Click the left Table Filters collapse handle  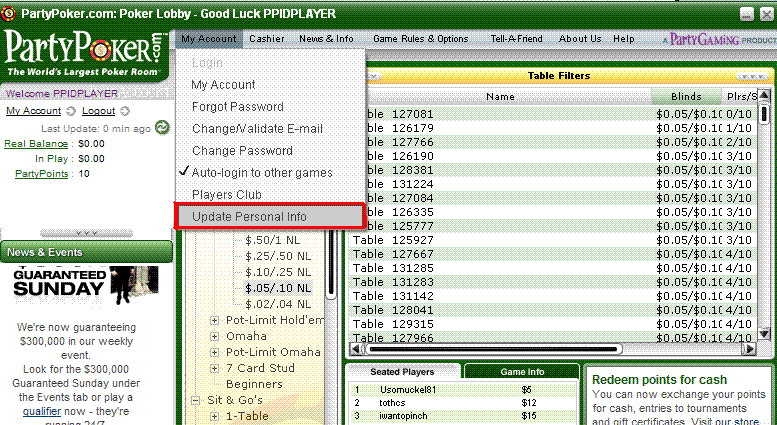[373, 76]
